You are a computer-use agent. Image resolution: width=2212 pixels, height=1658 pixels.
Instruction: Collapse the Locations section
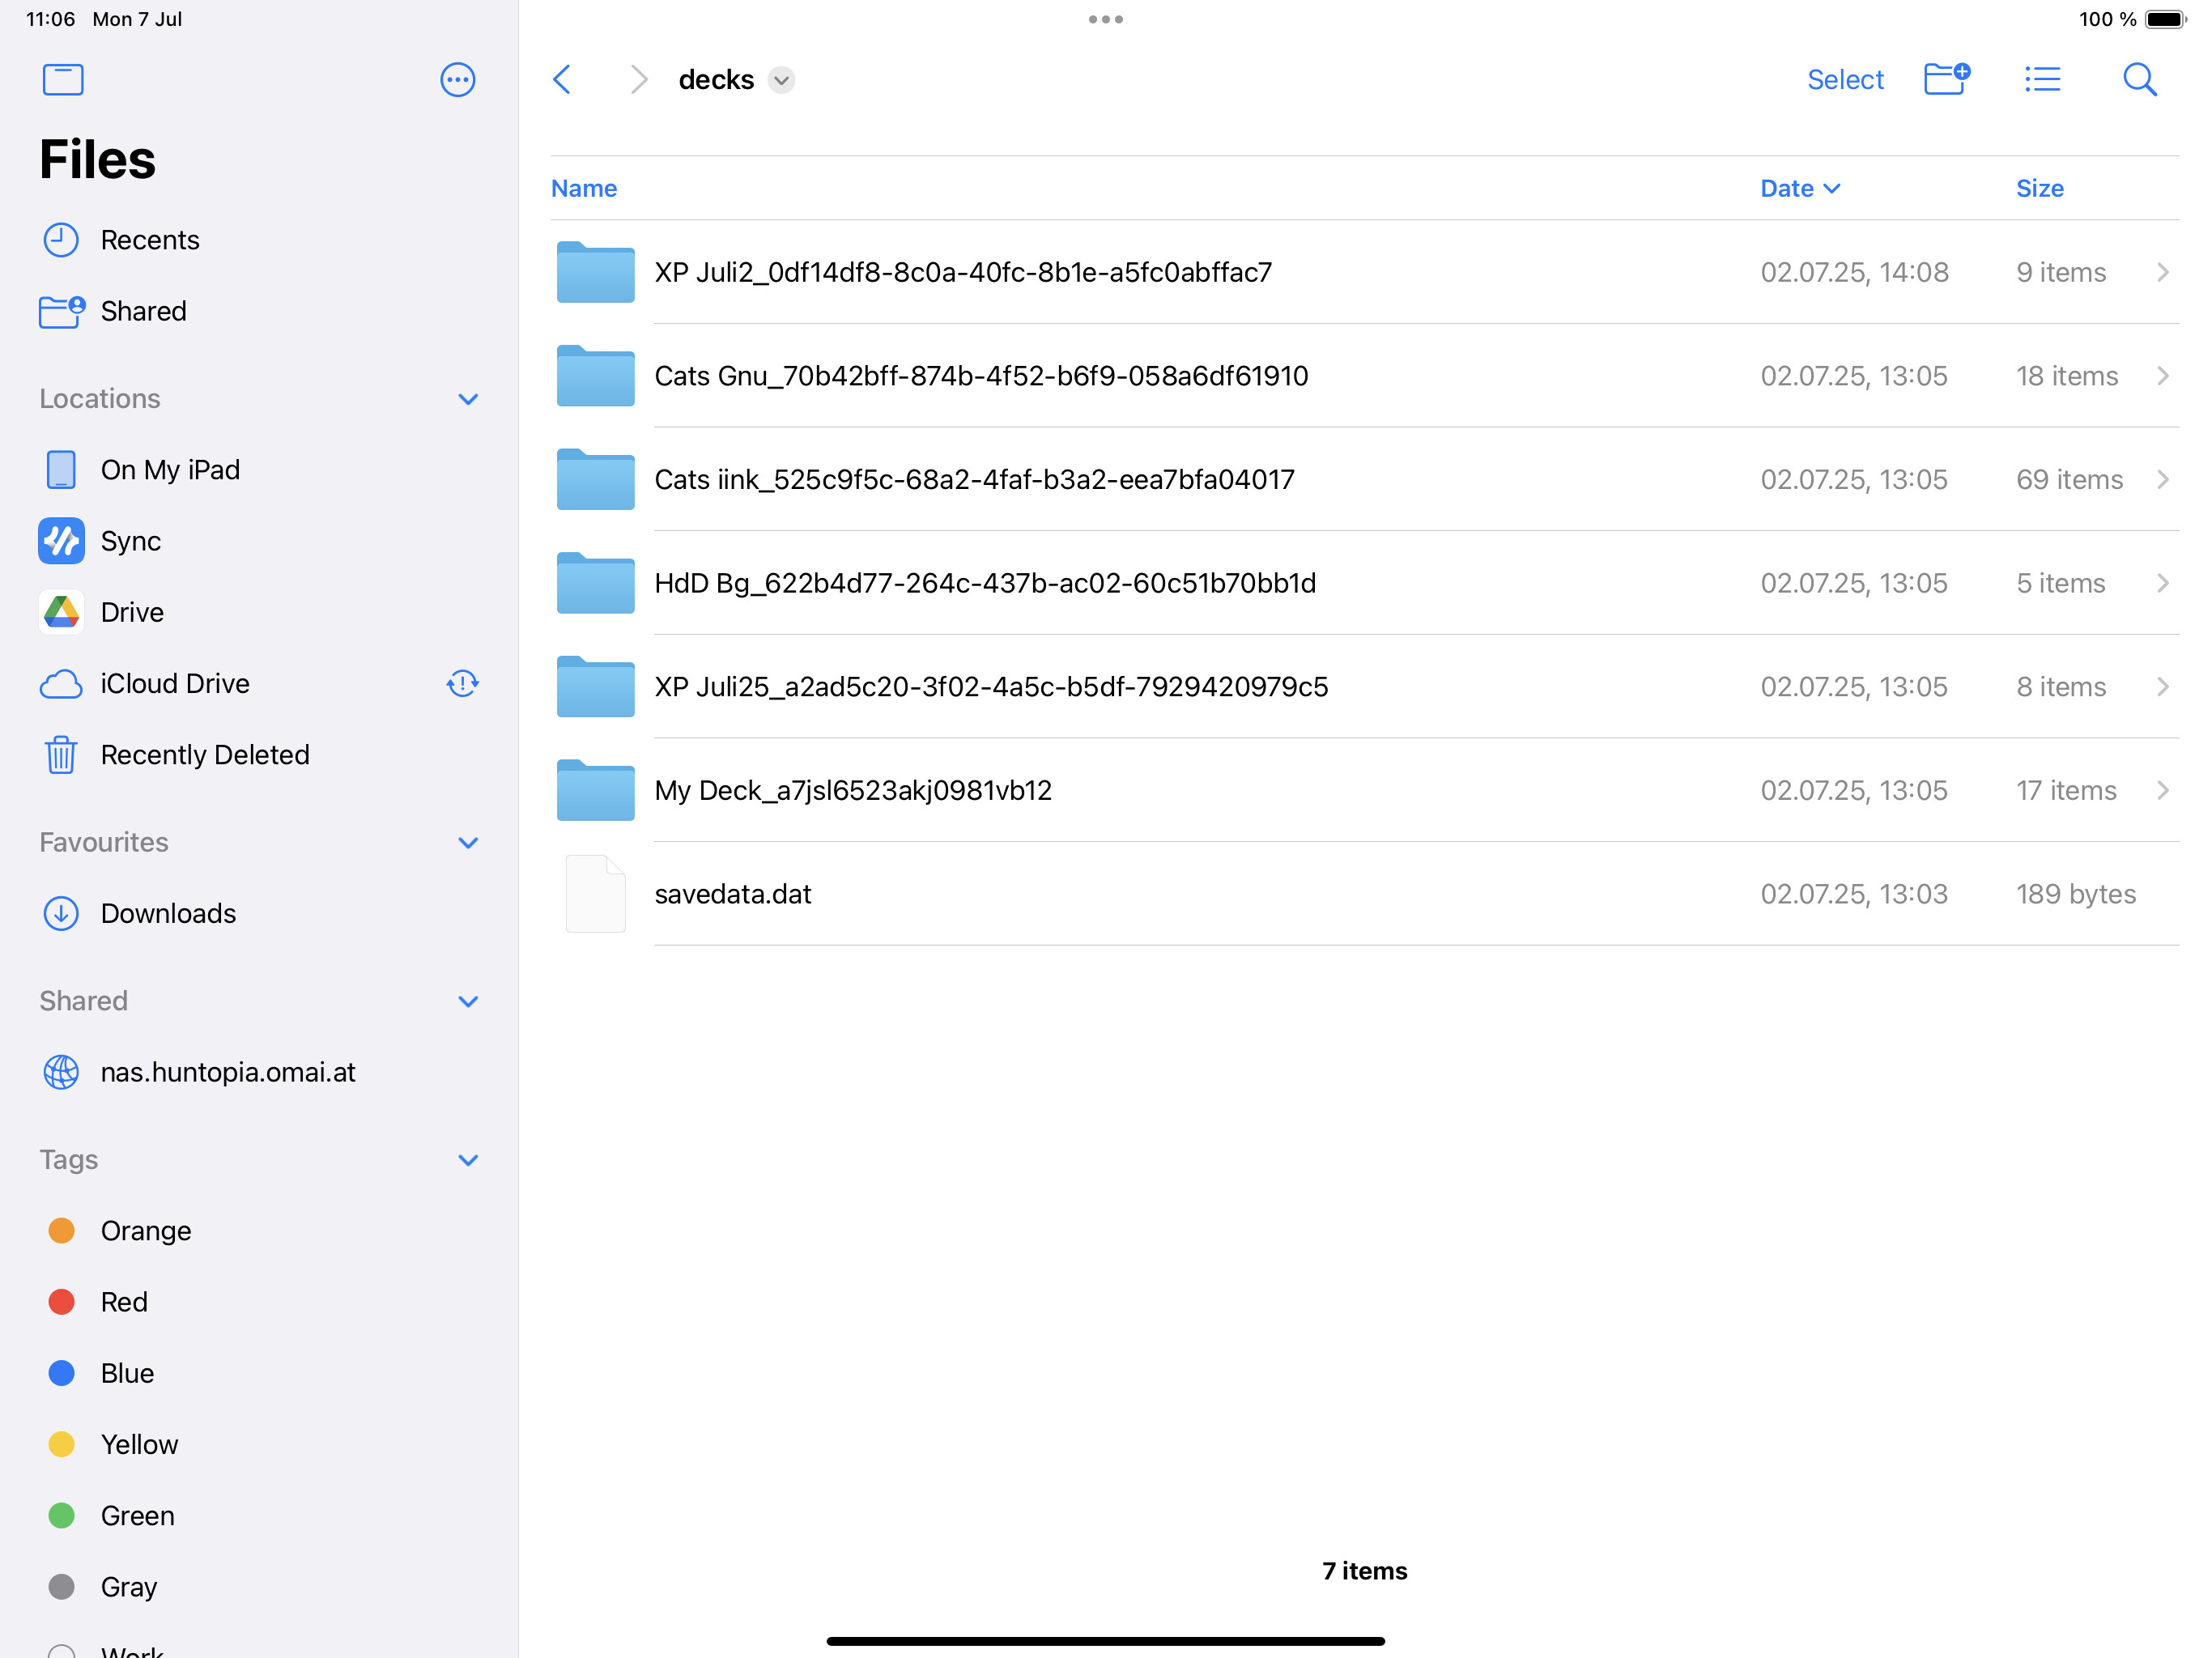(x=467, y=399)
